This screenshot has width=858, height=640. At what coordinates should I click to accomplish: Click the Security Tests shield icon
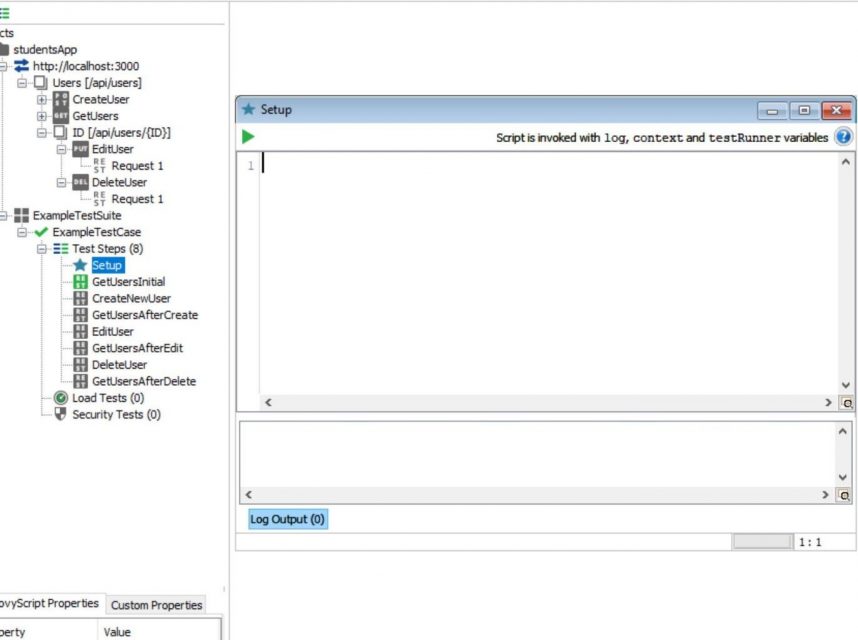(x=59, y=414)
